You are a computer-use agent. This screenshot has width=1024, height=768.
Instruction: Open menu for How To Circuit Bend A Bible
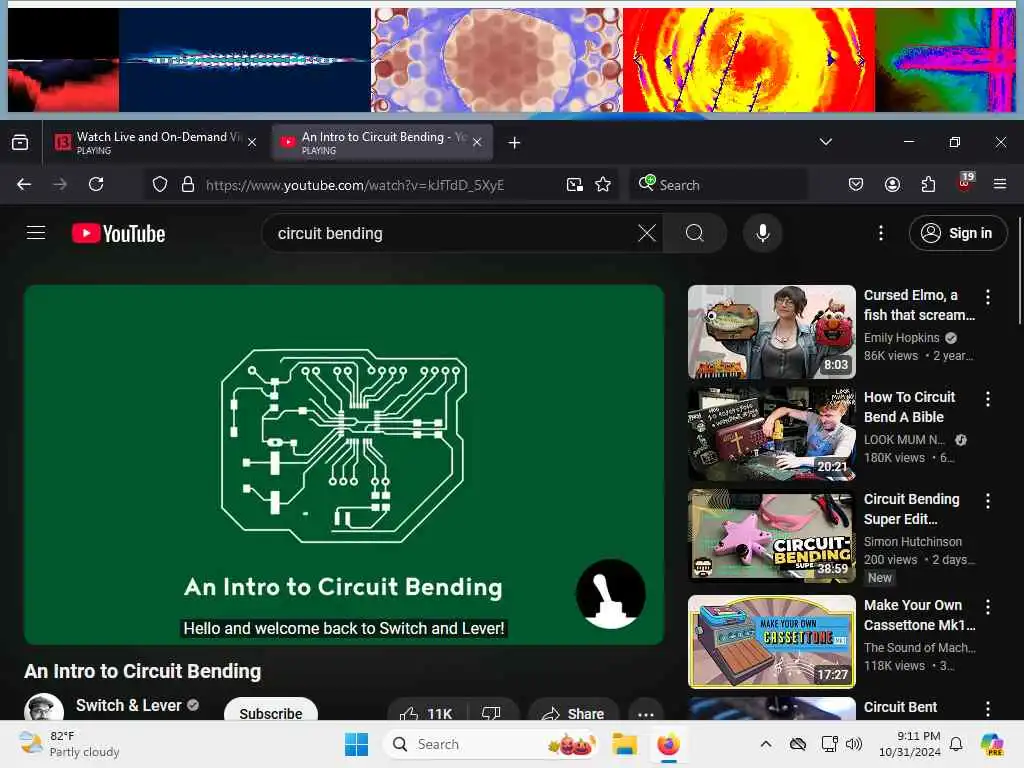tap(987, 399)
